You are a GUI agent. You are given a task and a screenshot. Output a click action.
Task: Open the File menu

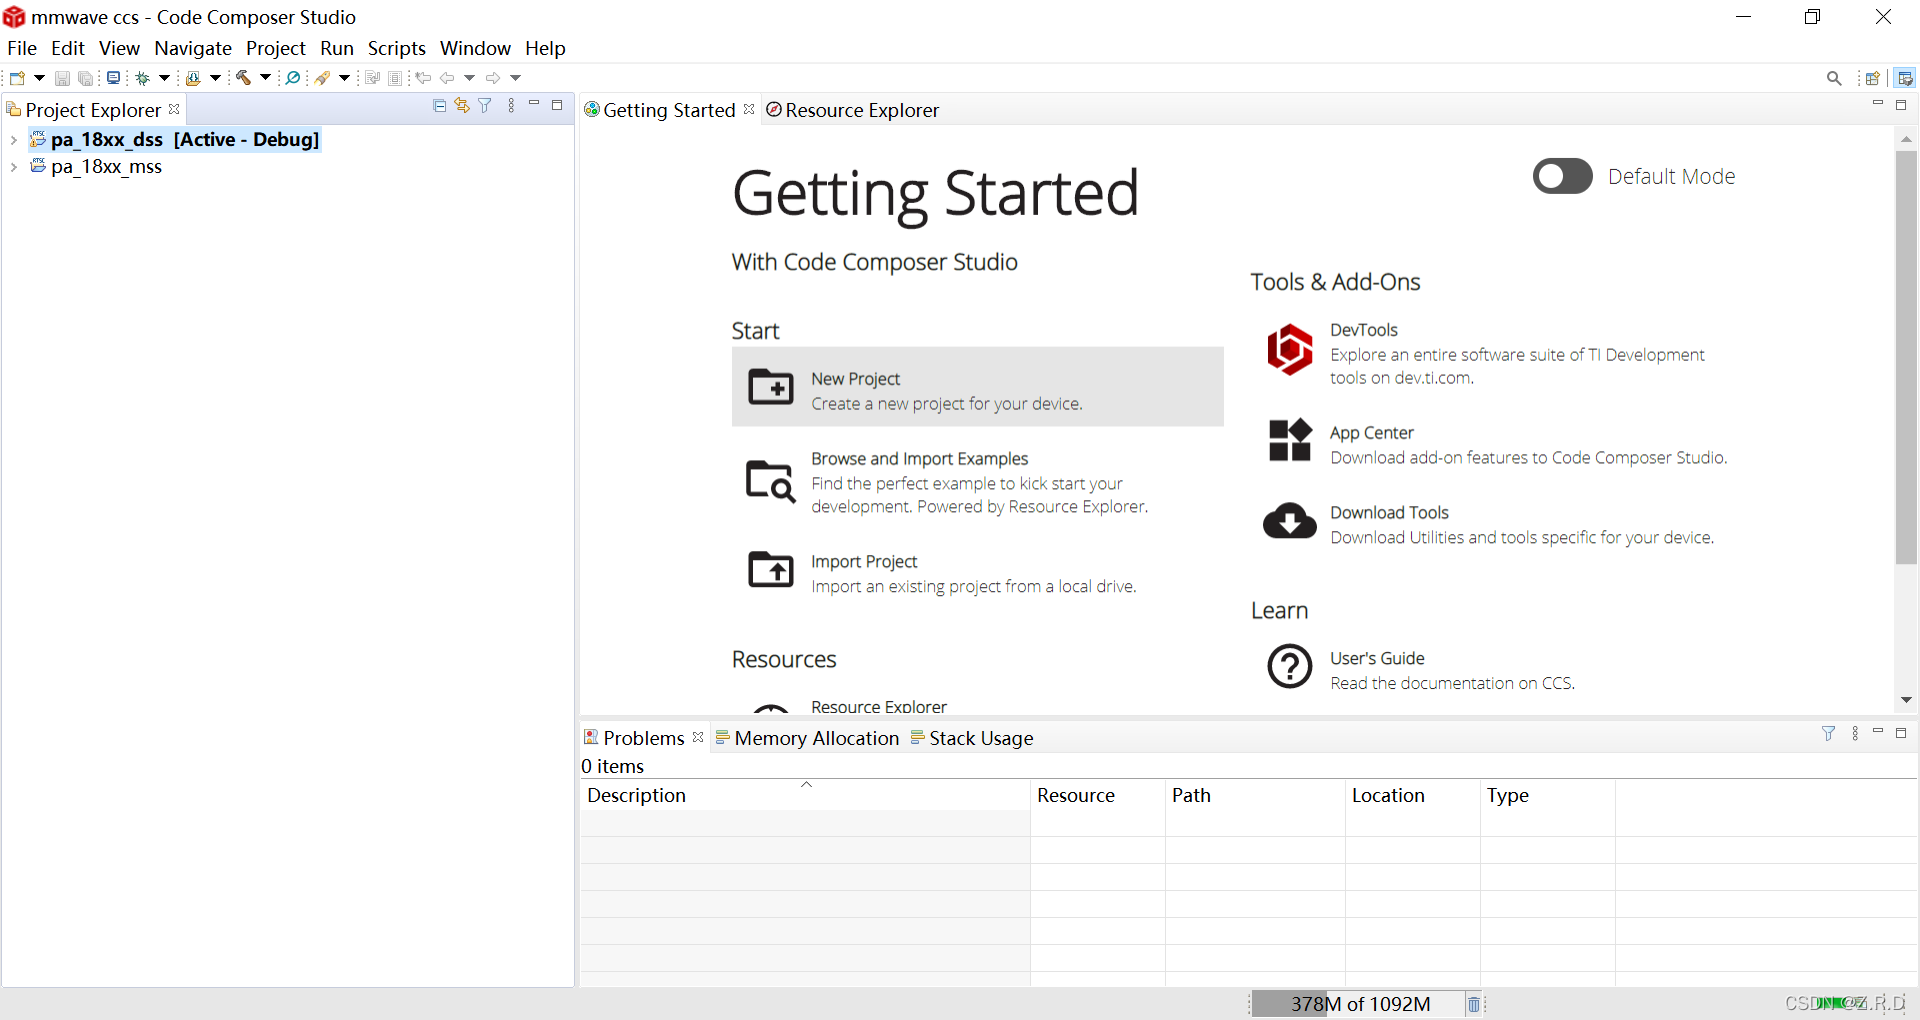point(22,48)
